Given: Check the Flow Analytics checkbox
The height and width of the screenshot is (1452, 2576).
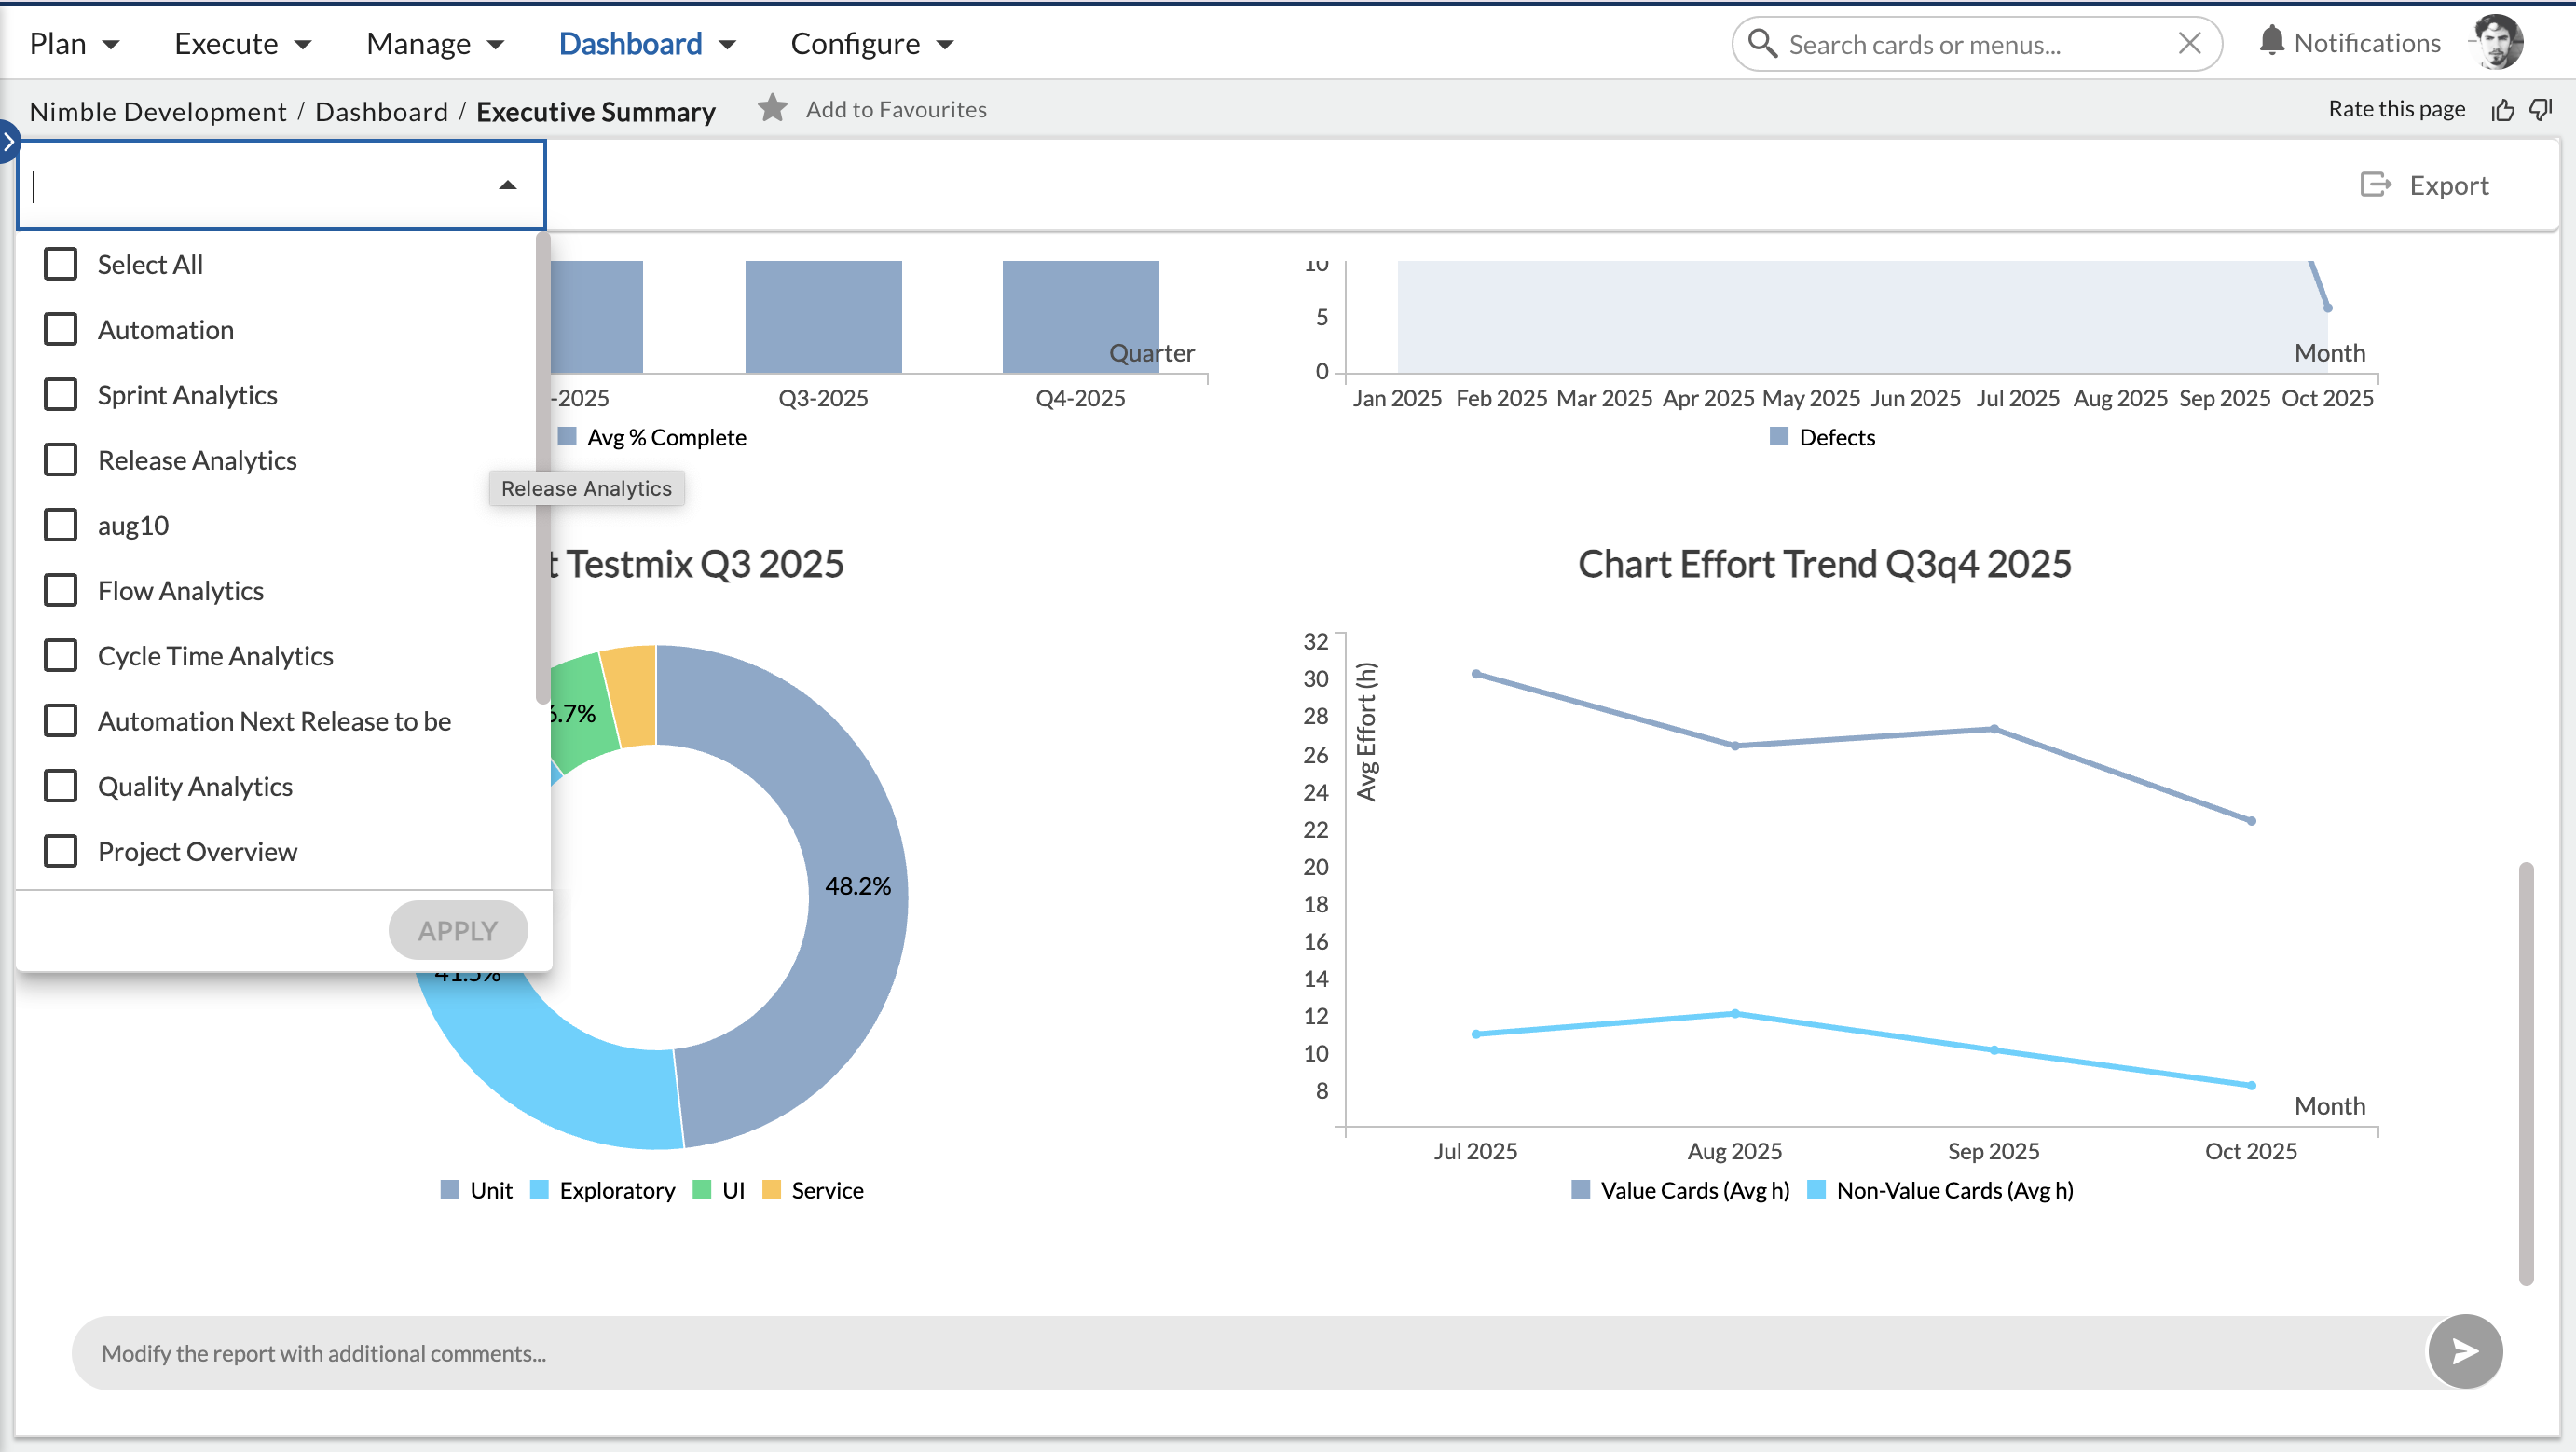Looking at the screenshot, I should (61, 591).
